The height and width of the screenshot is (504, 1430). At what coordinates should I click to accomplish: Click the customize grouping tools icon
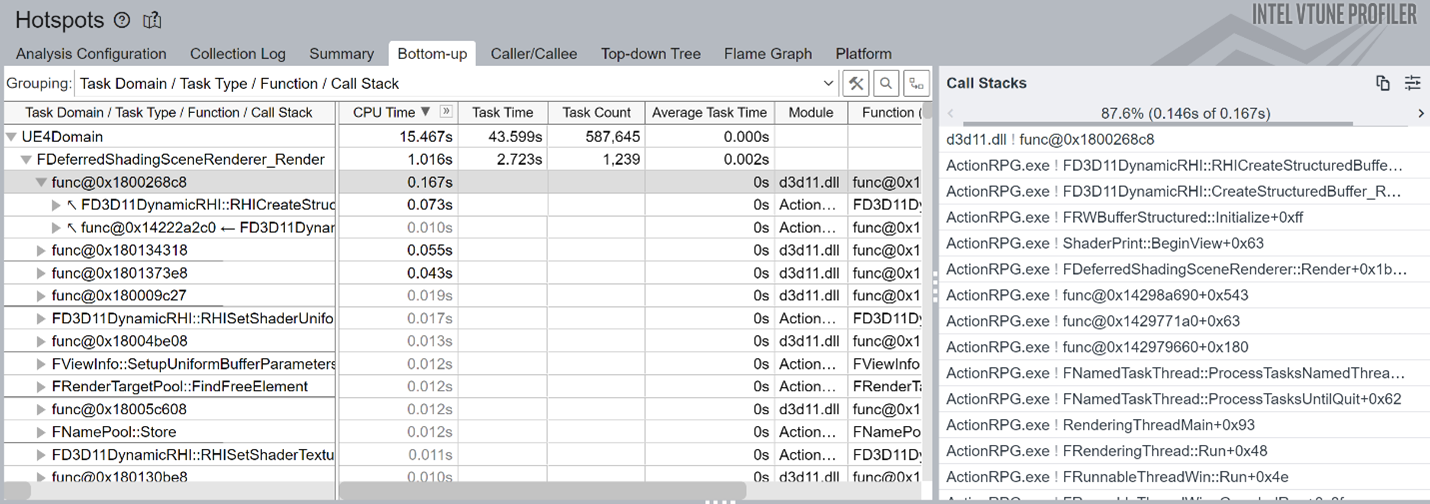(x=856, y=84)
